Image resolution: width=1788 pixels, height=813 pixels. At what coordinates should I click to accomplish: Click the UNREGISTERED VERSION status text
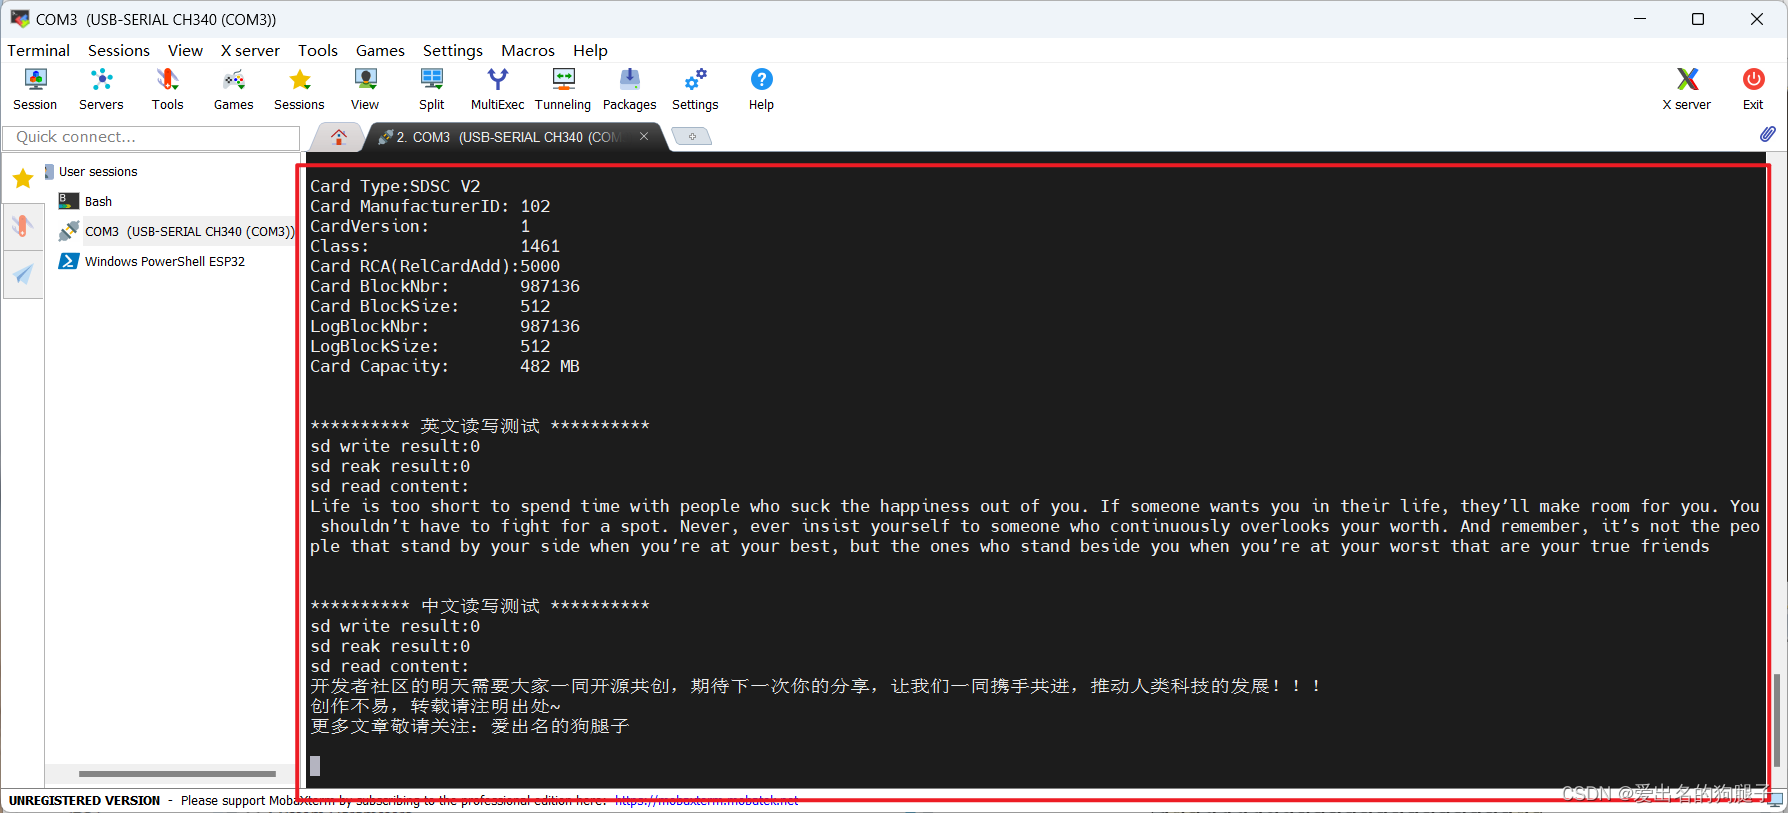[84, 800]
